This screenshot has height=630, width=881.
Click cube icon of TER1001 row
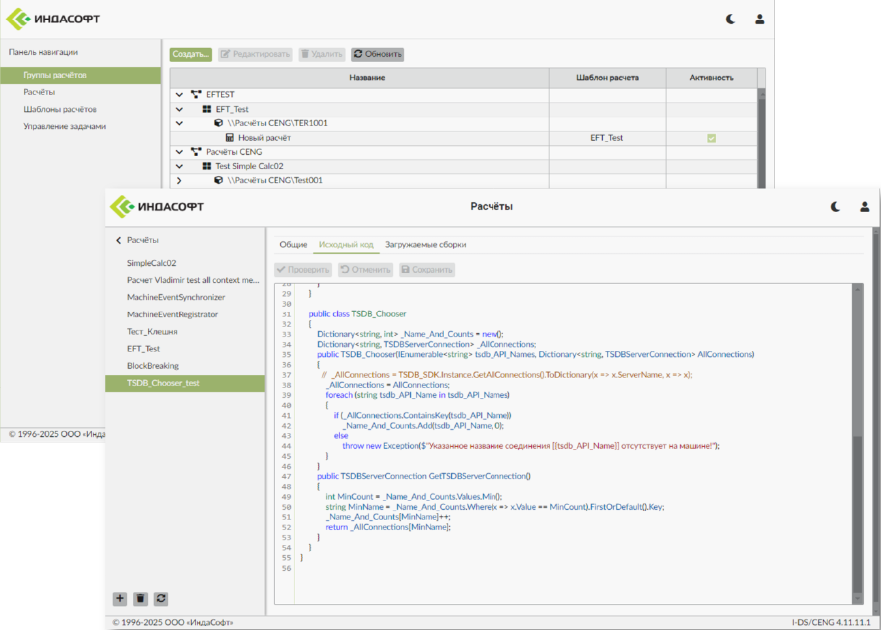(x=219, y=123)
